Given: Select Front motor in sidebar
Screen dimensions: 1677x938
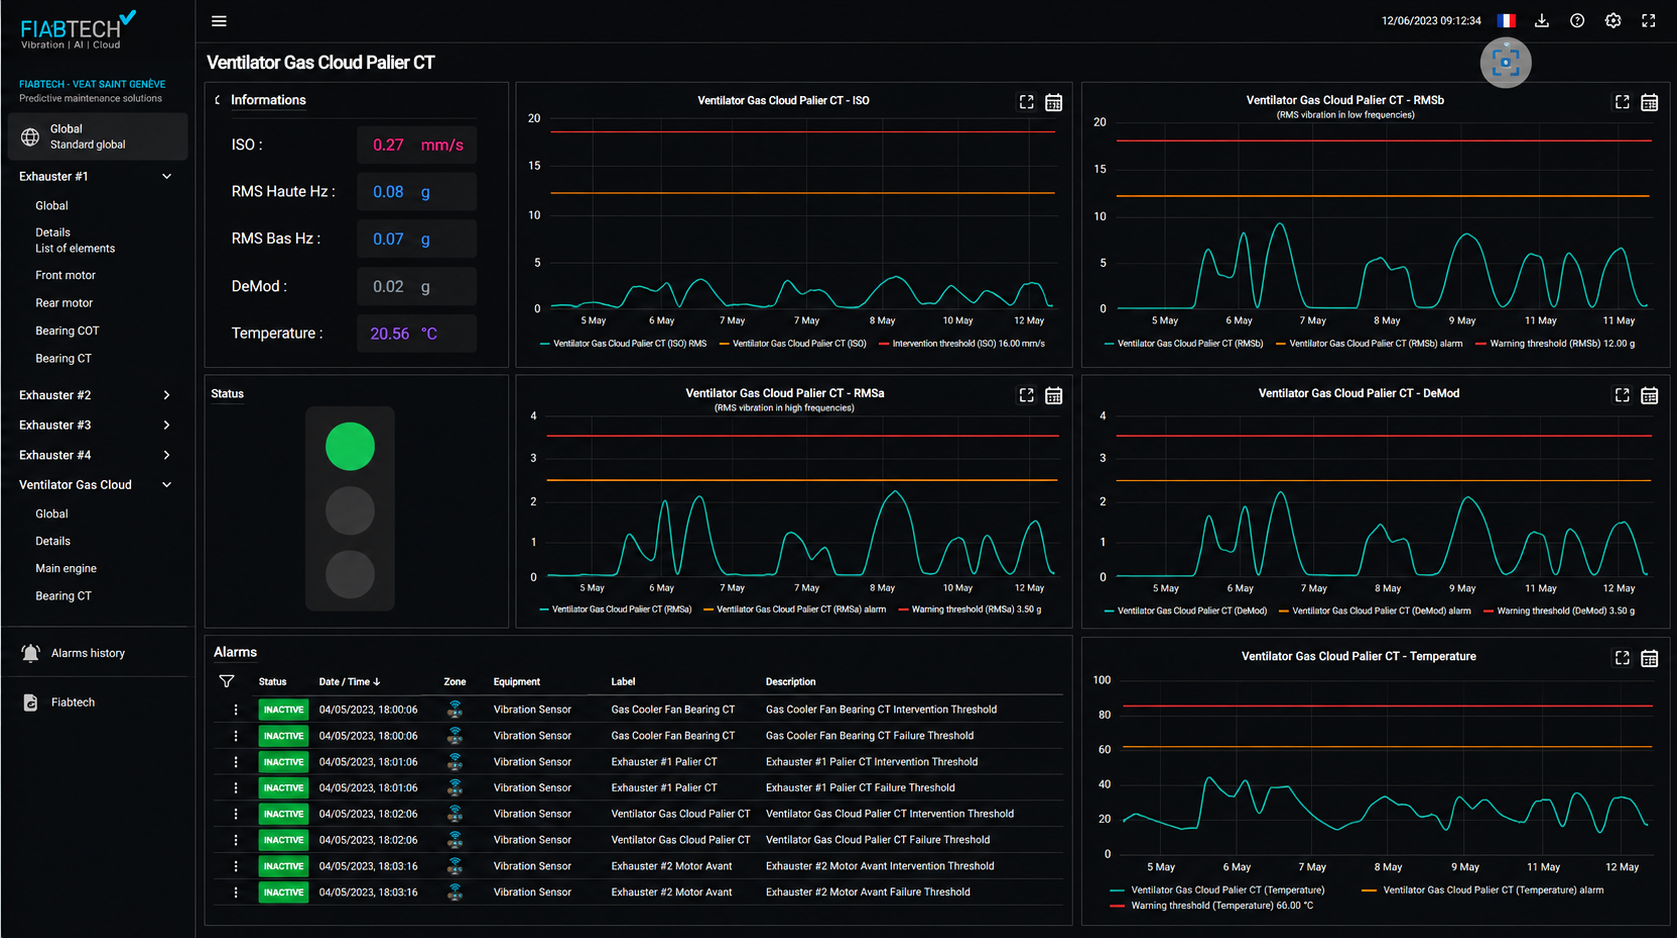Looking at the screenshot, I should [x=66, y=276].
